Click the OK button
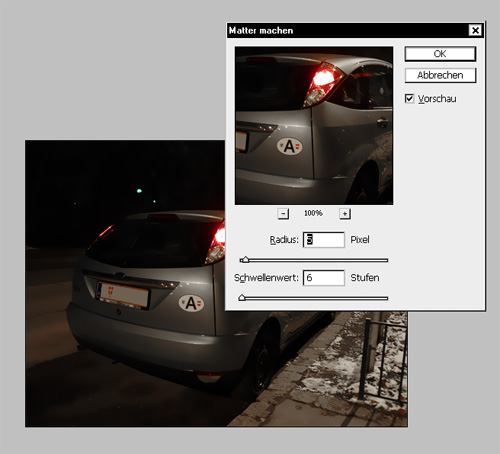The height and width of the screenshot is (454, 500). point(440,54)
